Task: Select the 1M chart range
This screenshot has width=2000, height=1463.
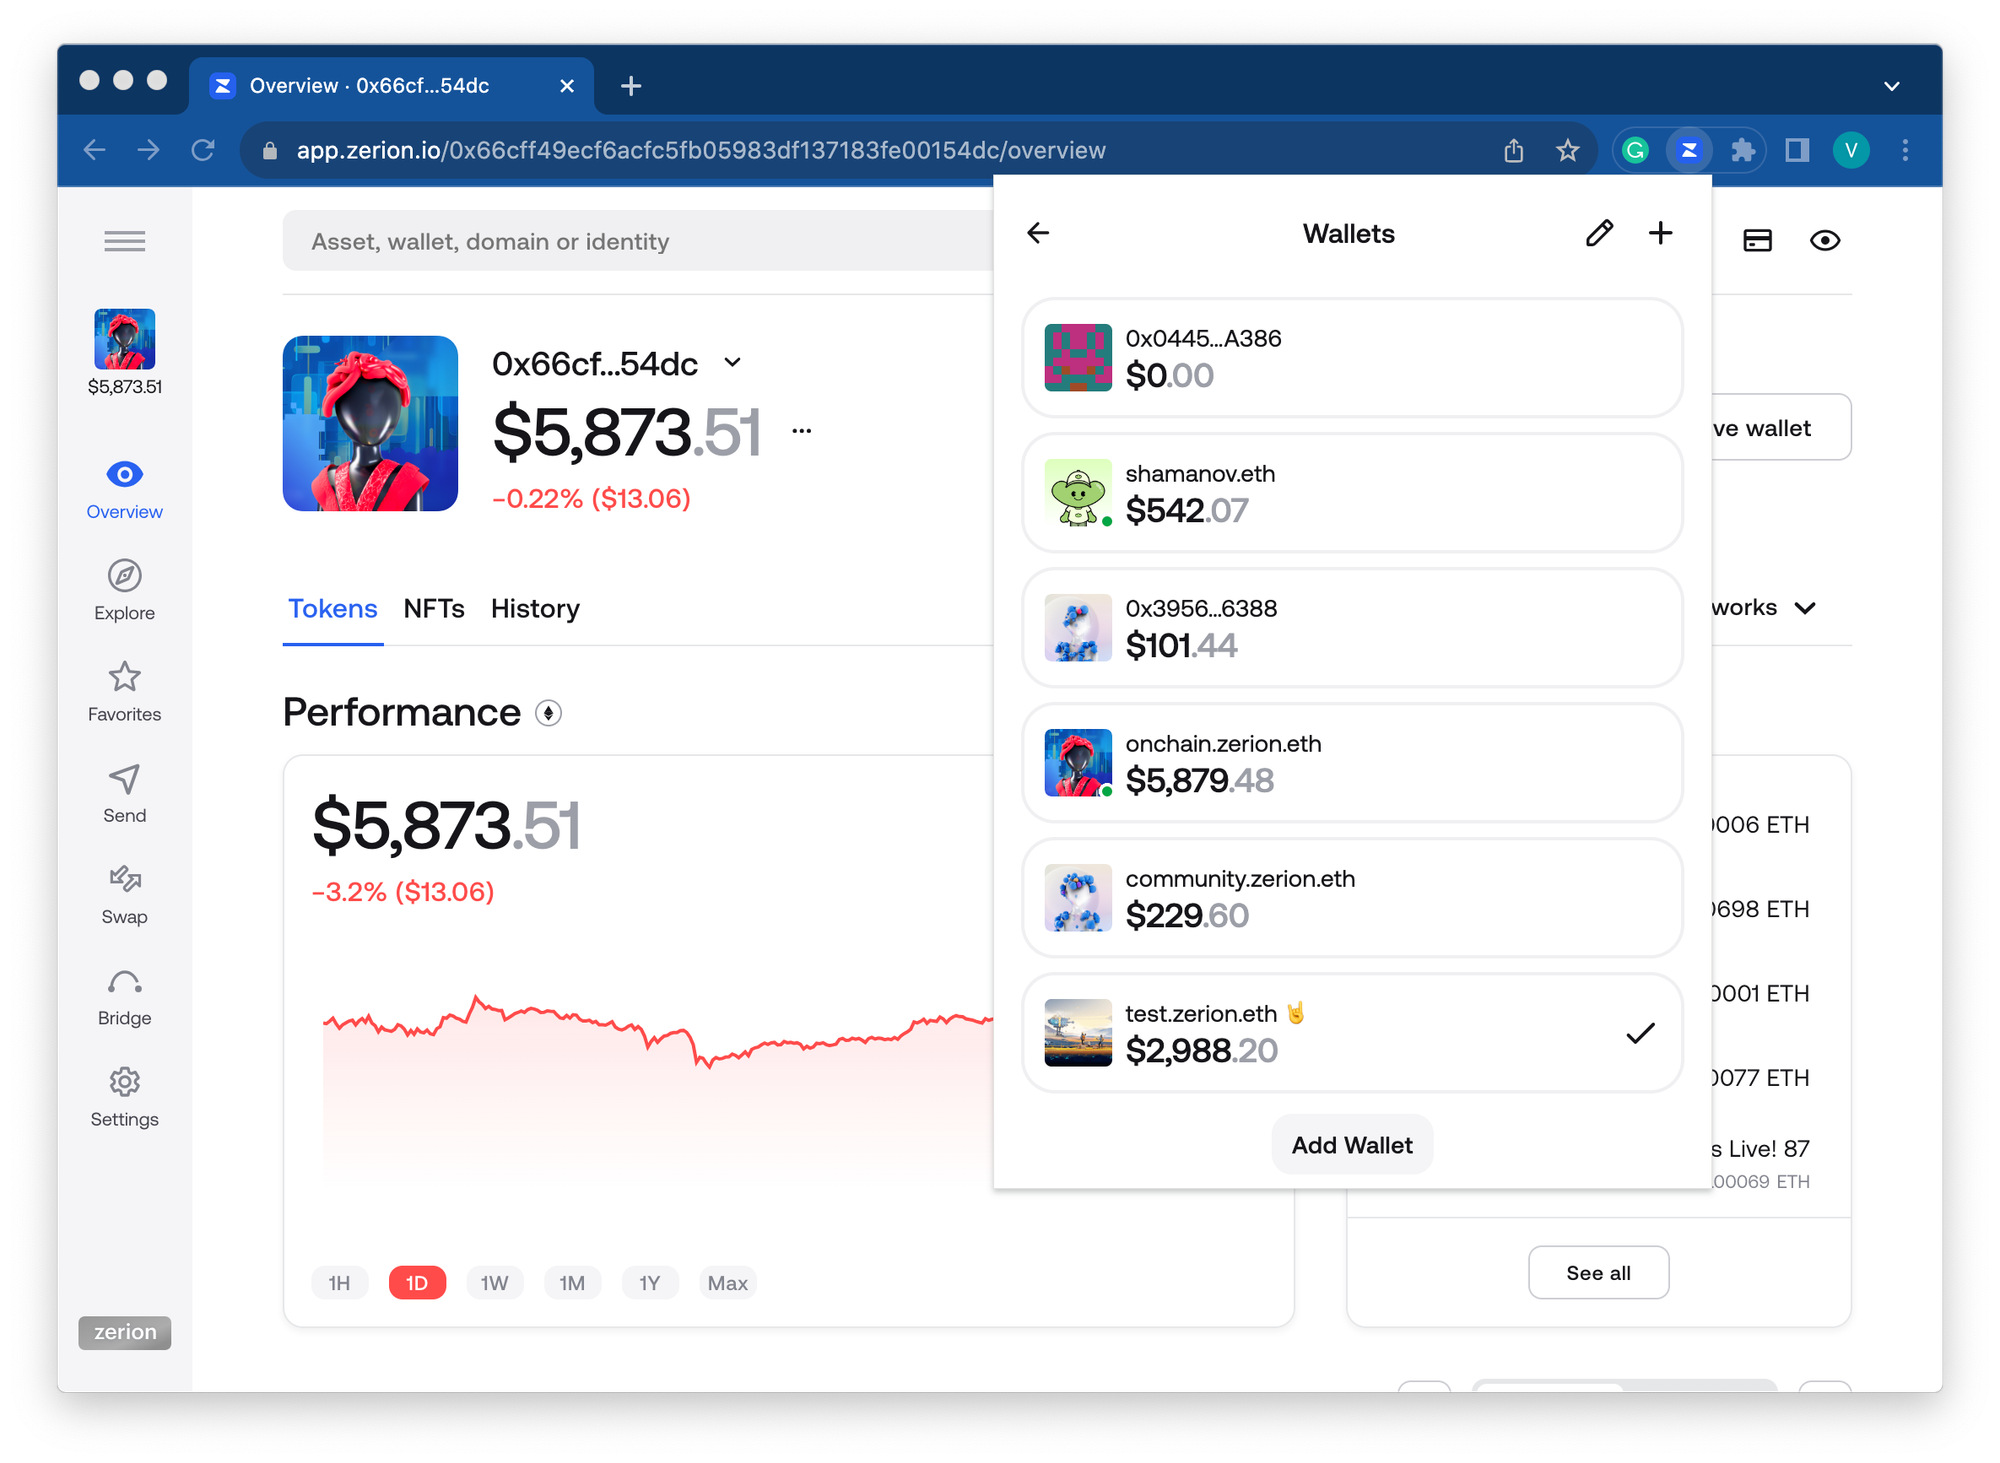Action: click(x=572, y=1283)
